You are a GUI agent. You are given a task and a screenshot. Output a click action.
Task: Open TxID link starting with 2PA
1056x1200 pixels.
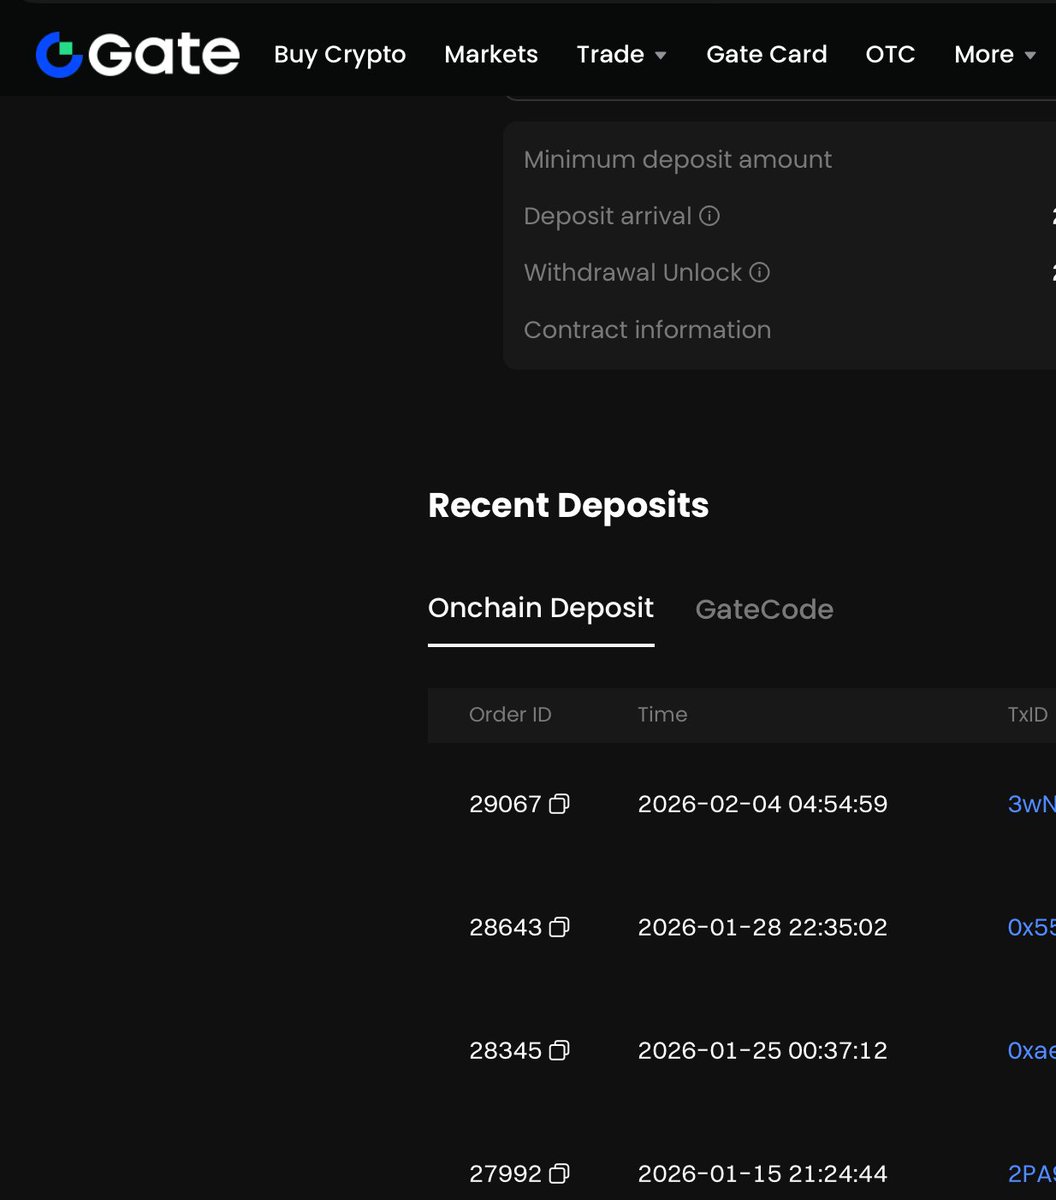1031,1173
